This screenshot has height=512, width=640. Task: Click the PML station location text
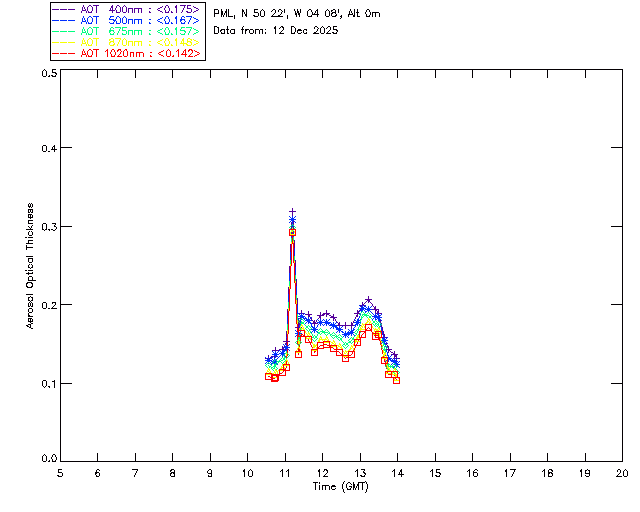(297, 13)
